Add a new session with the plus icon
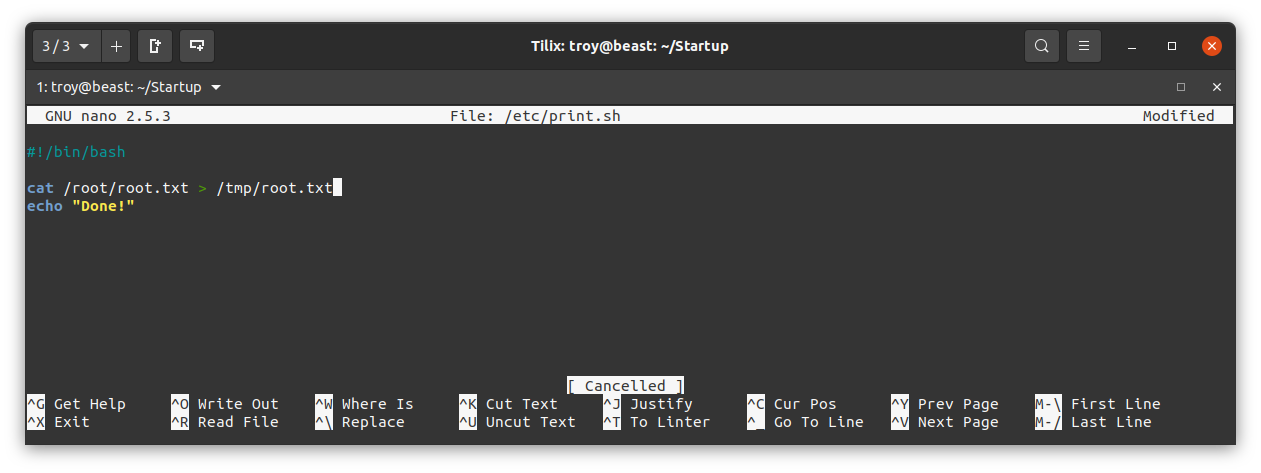1261x473 pixels. [116, 46]
